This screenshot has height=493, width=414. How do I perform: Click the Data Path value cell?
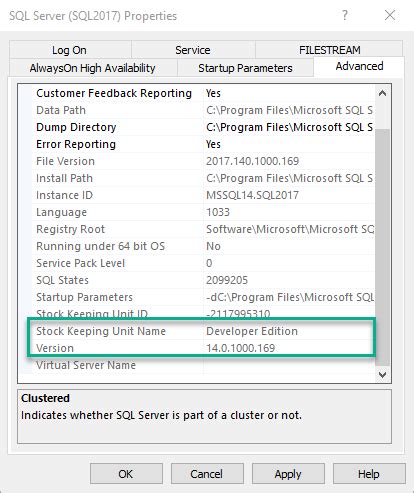tap(289, 110)
